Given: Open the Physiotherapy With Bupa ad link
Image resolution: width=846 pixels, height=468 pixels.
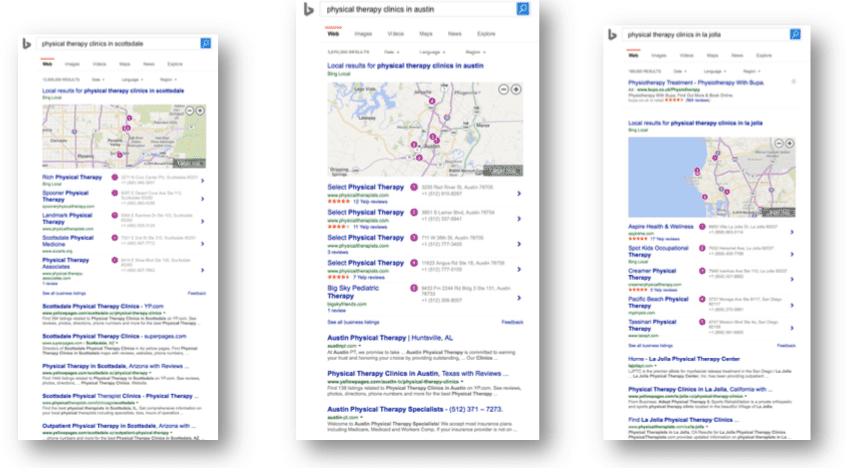Looking at the screenshot, I should coord(696,83).
